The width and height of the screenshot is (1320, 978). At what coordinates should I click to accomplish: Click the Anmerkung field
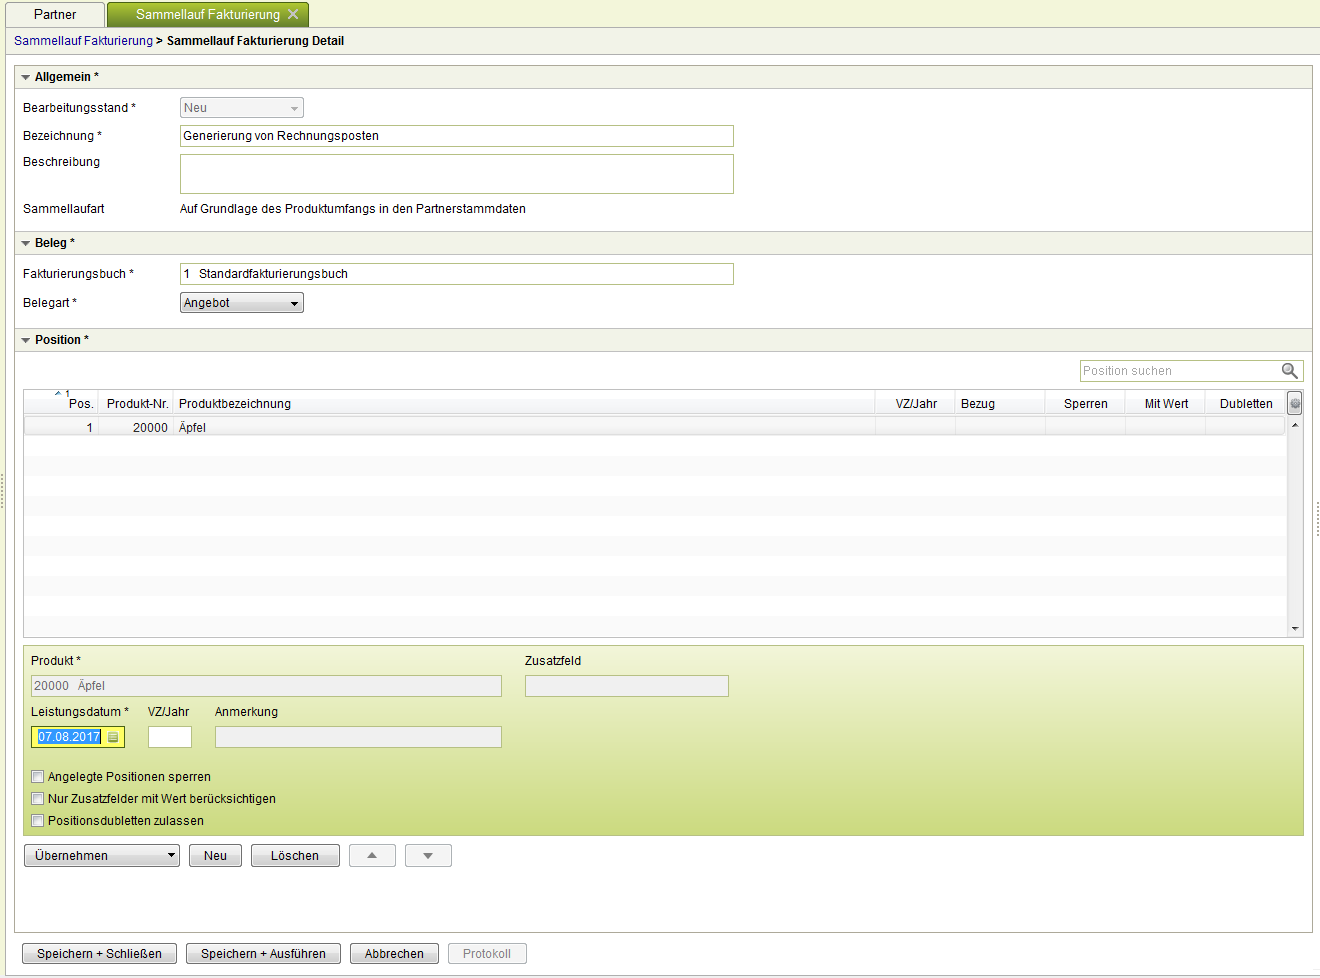[358, 737]
